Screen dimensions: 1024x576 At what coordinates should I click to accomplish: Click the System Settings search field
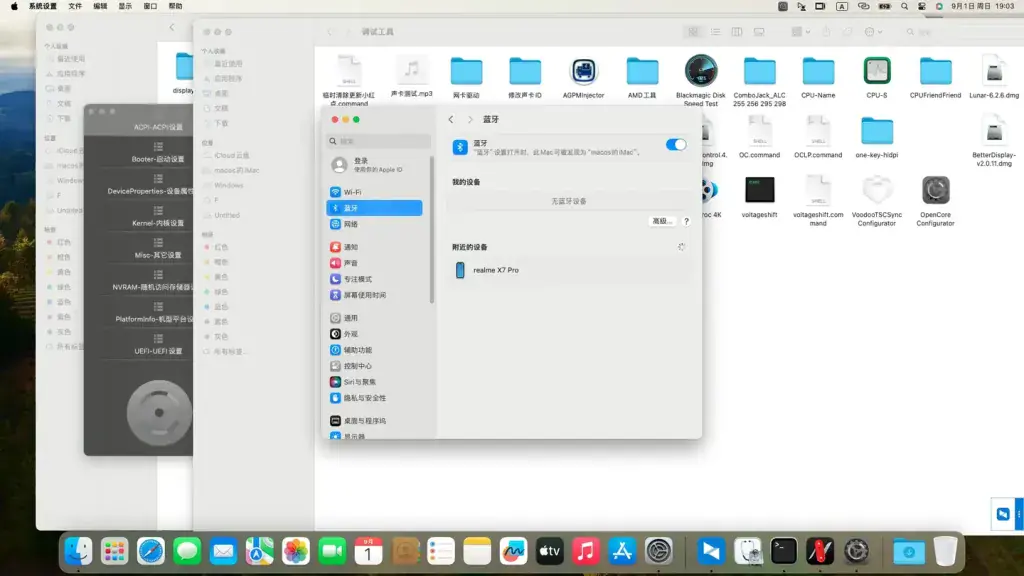(379, 141)
